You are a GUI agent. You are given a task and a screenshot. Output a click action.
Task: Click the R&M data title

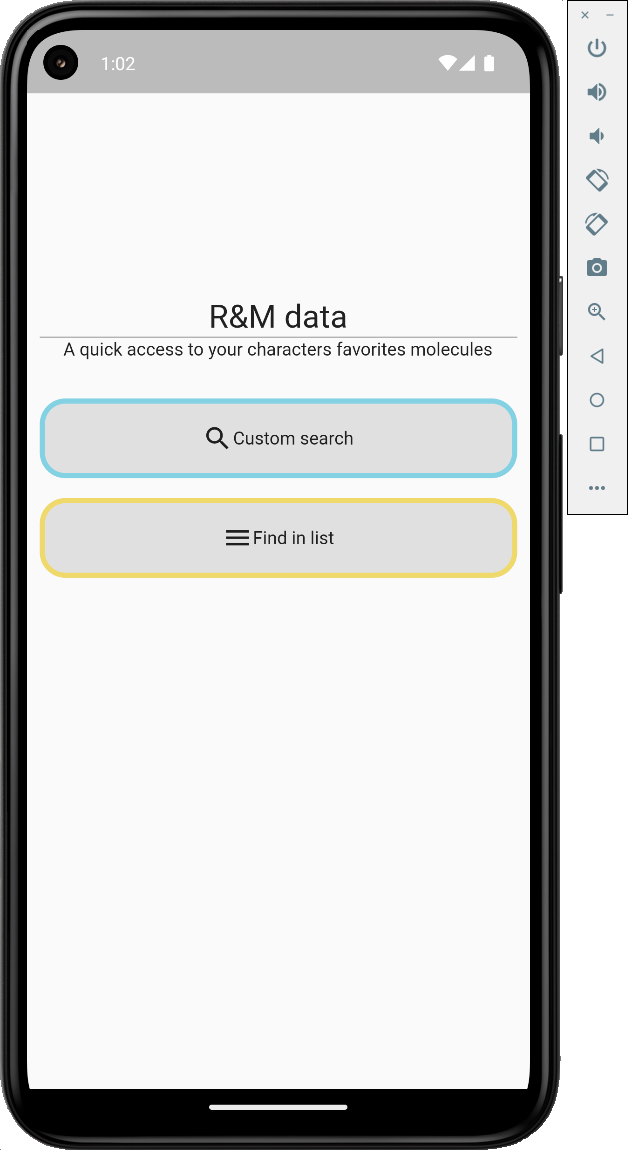click(278, 316)
